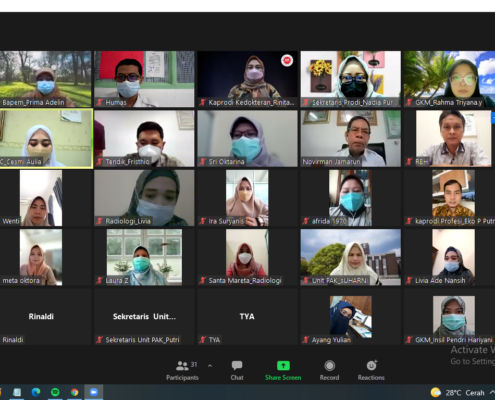Click muted mic icon beside TYA label
This screenshot has width=495, height=400.
203,340
